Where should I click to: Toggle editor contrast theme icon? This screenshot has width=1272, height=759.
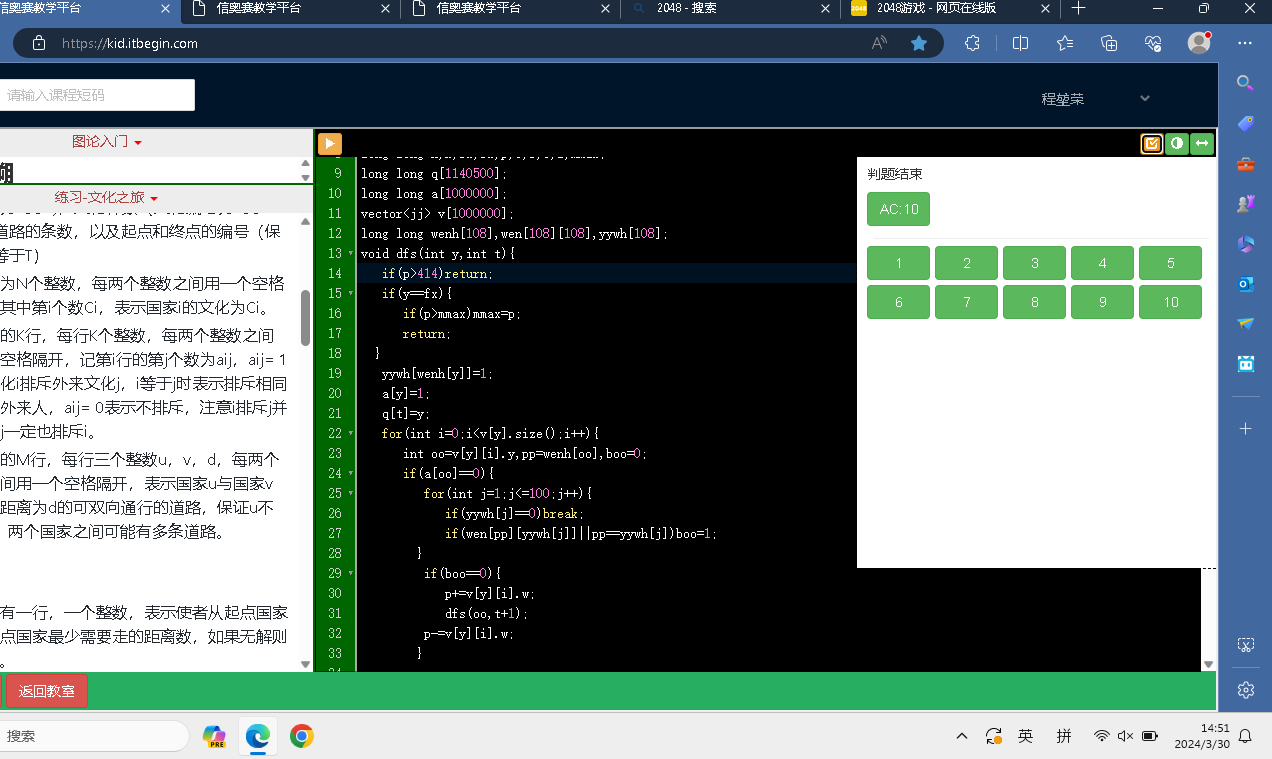(1177, 144)
